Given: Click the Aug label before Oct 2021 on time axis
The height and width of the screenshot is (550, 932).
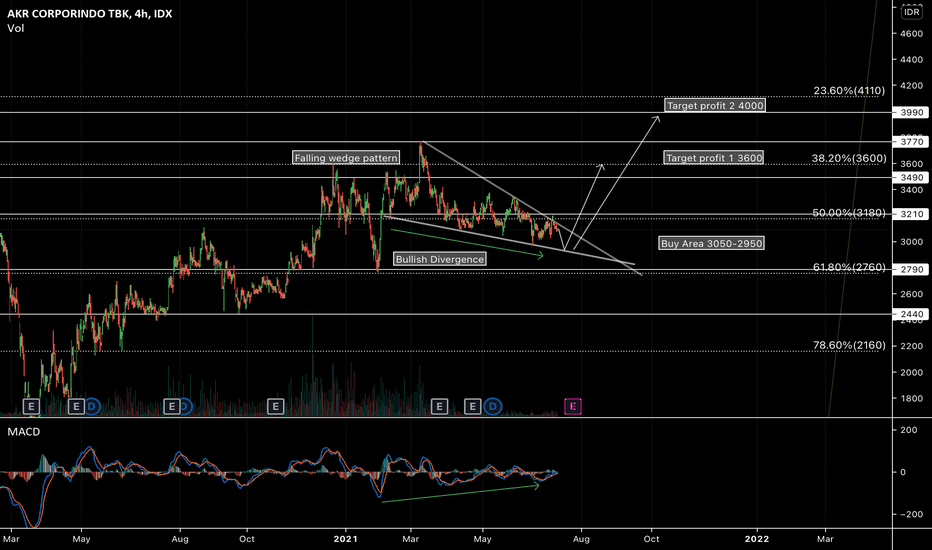Looking at the screenshot, I should 581,539.
